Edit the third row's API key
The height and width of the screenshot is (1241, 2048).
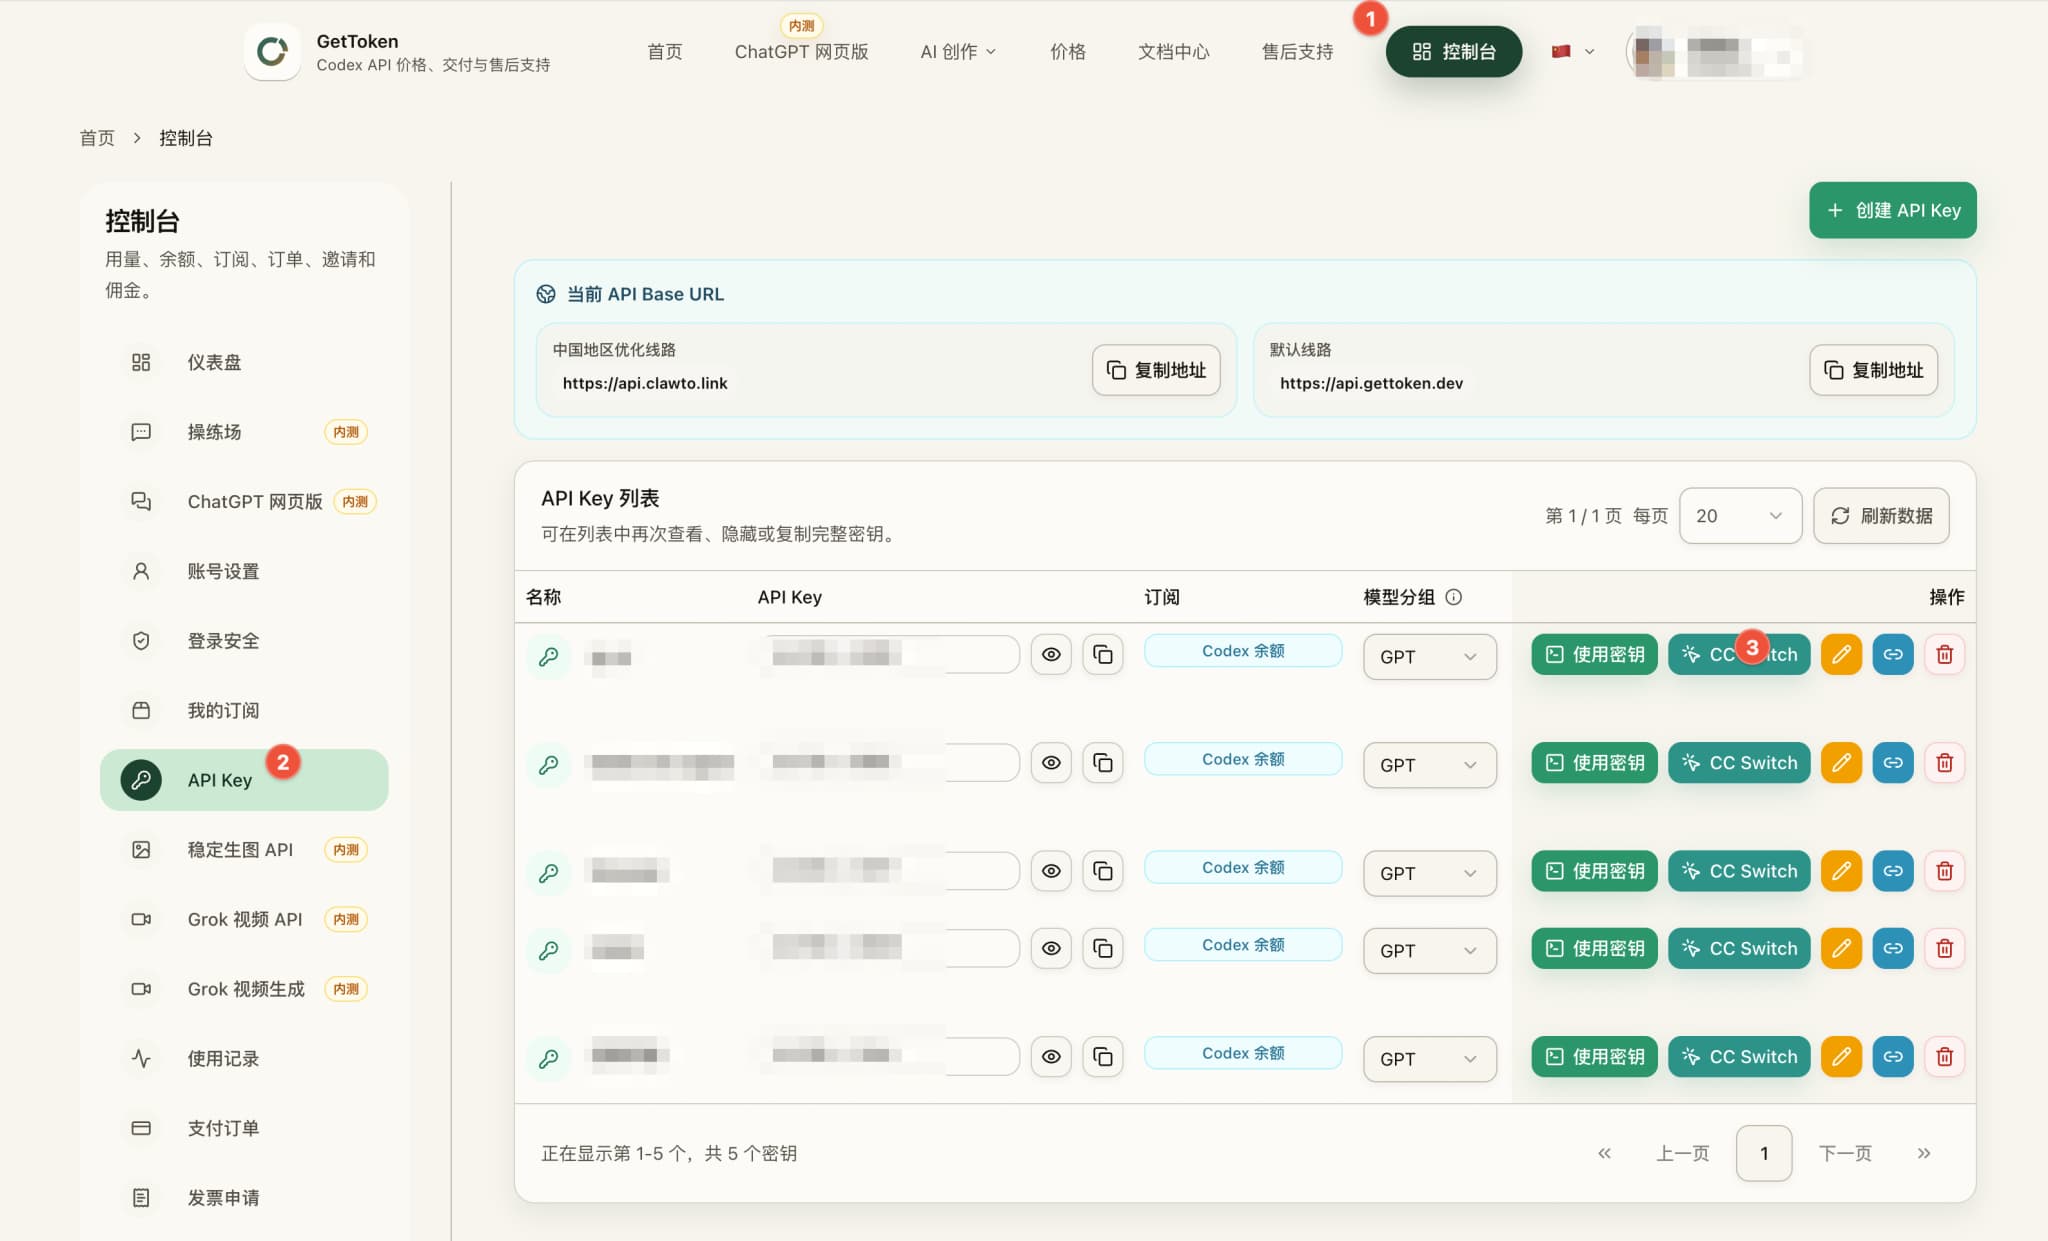coord(1841,871)
